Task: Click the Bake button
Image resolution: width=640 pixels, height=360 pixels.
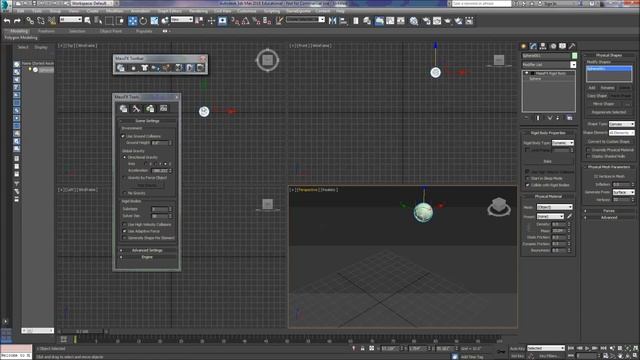Action: pyautogui.click(x=548, y=161)
